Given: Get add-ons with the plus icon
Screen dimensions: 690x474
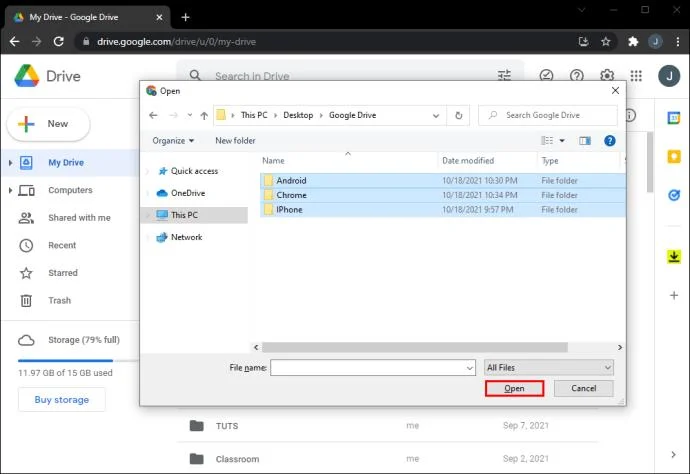Looking at the screenshot, I should point(674,295).
